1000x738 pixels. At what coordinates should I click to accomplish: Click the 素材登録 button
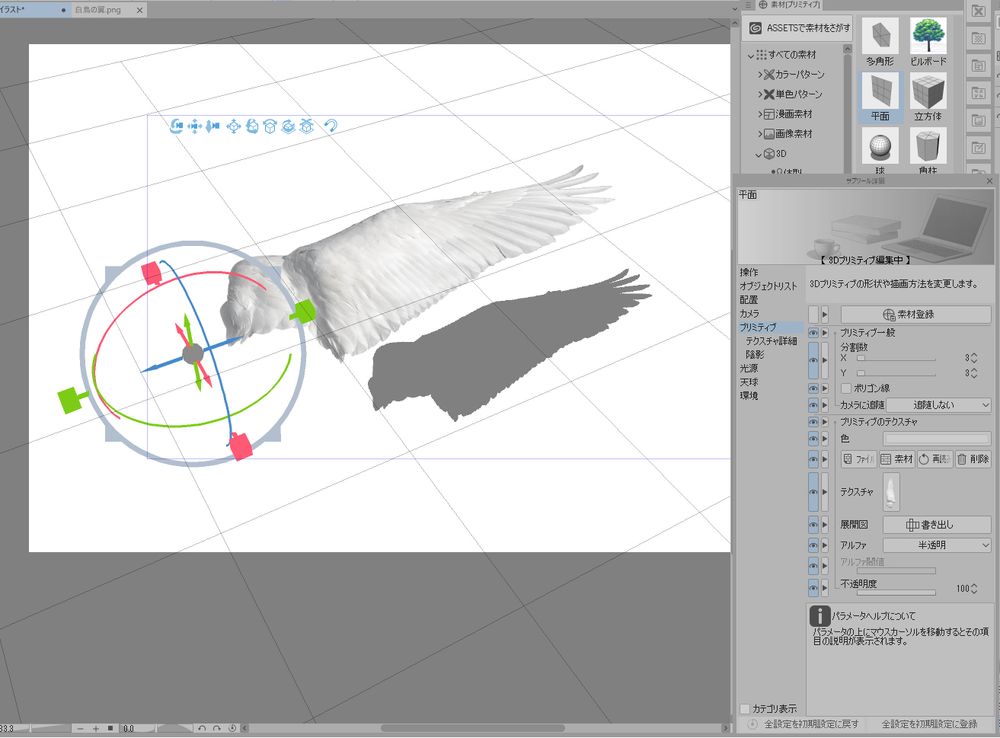click(x=914, y=315)
